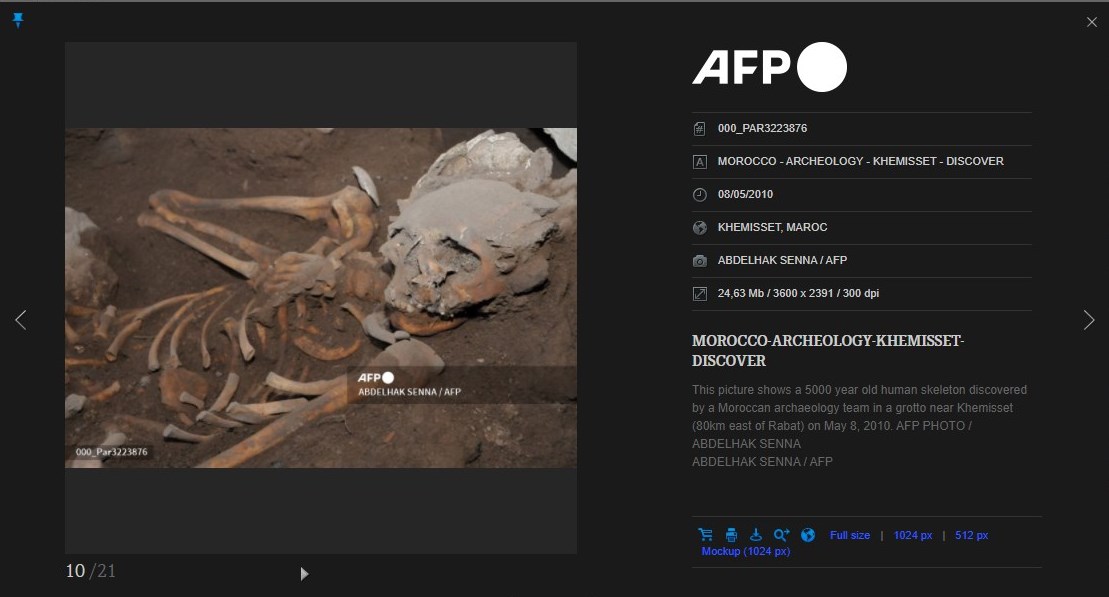This screenshot has height=597, width=1109.
Task: Add photo to shopping cart
Action: click(x=705, y=535)
